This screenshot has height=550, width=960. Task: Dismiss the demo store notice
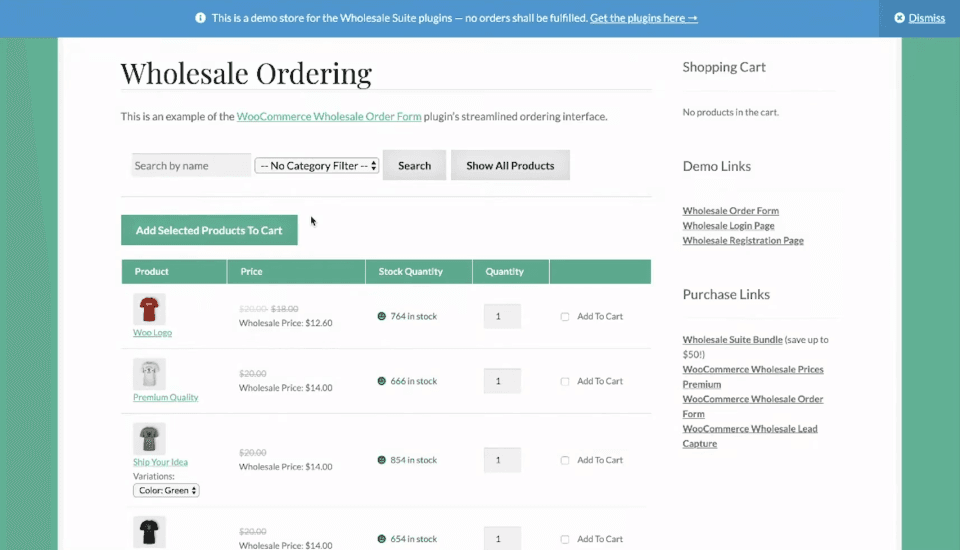click(919, 18)
